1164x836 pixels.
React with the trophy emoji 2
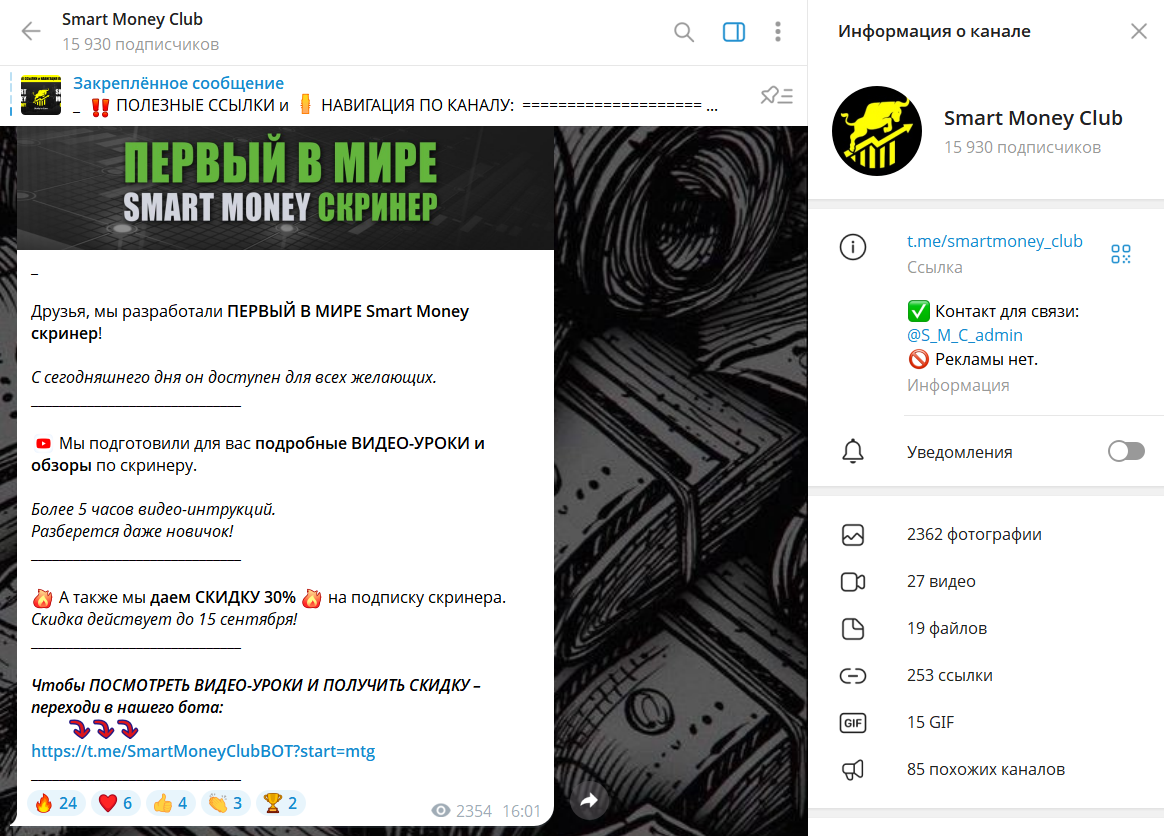[281, 803]
